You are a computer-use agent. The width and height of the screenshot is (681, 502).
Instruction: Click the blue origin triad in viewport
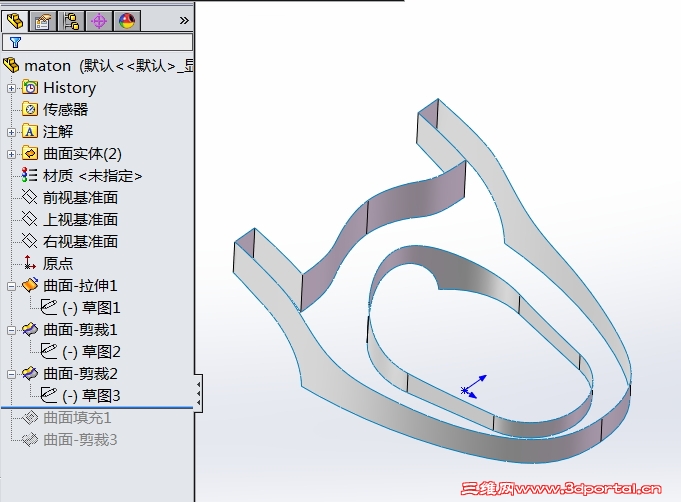473,387
